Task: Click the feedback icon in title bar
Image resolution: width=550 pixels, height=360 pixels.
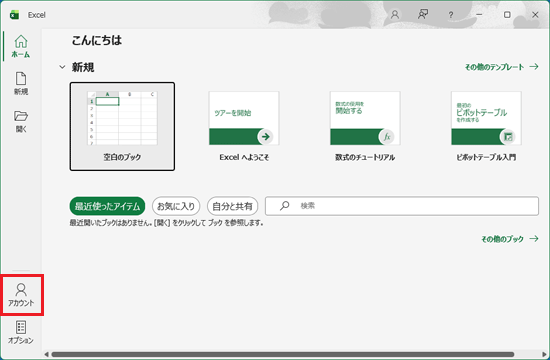Action: [423, 15]
